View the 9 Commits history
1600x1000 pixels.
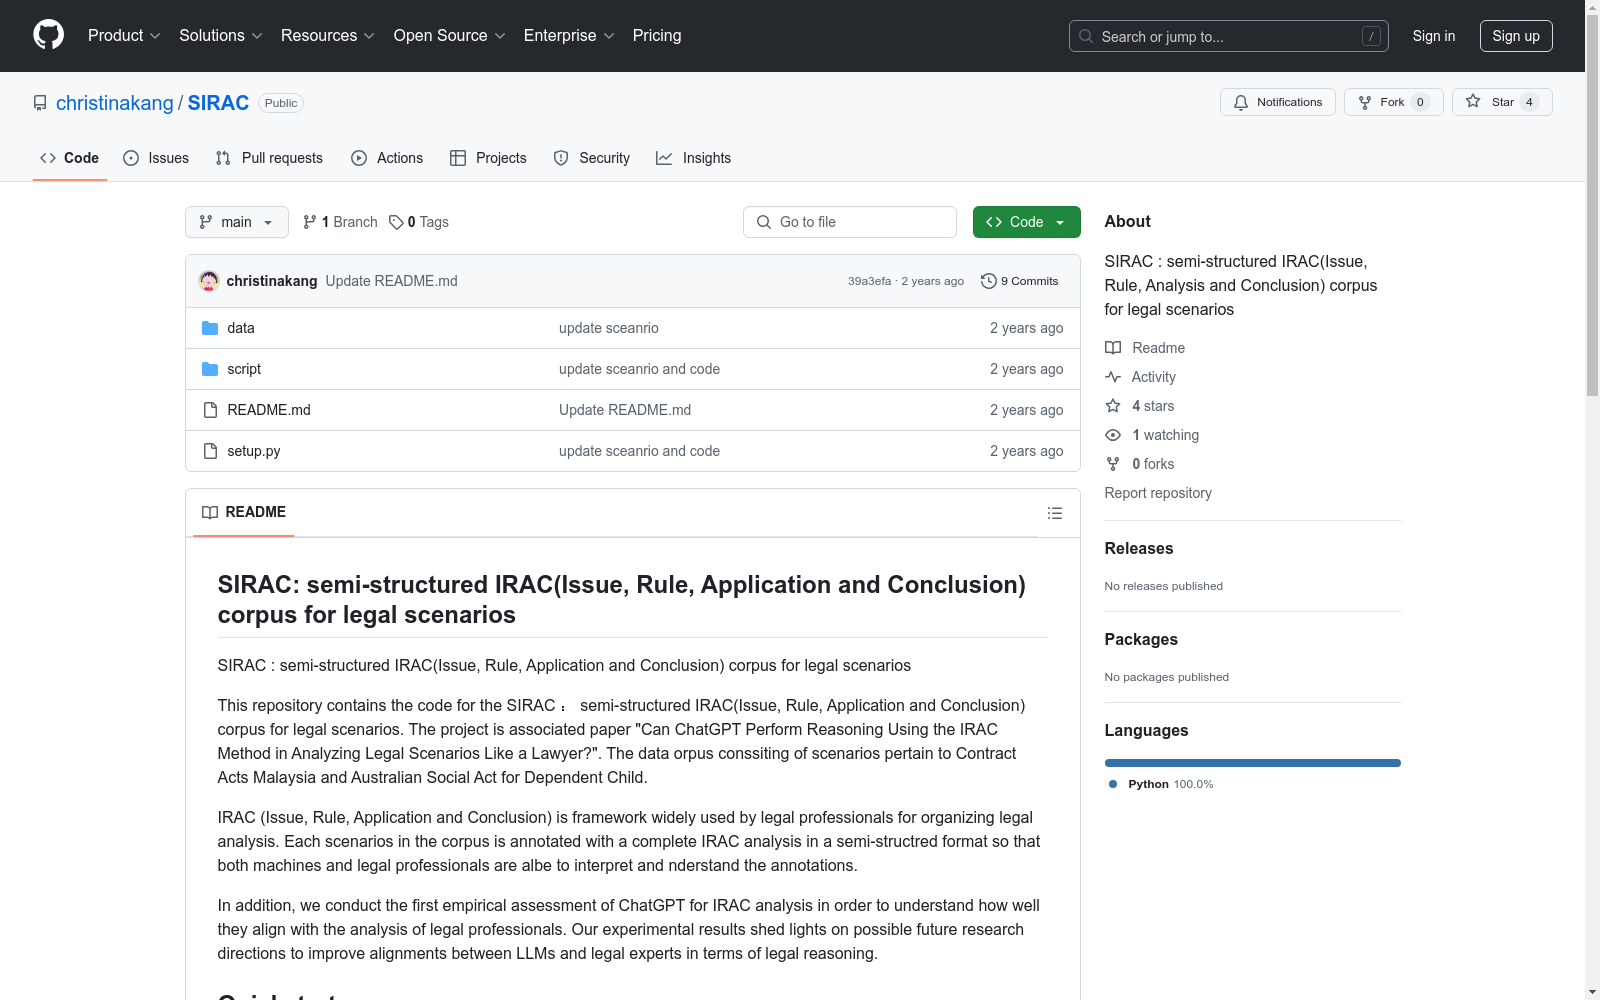click(x=1020, y=281)
